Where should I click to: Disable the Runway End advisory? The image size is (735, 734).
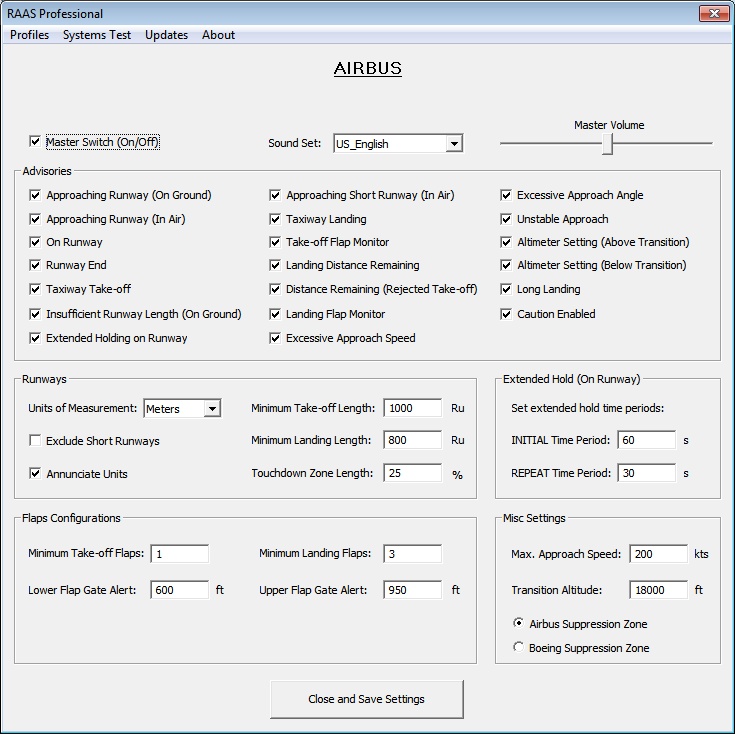click(x=35, y=265)
